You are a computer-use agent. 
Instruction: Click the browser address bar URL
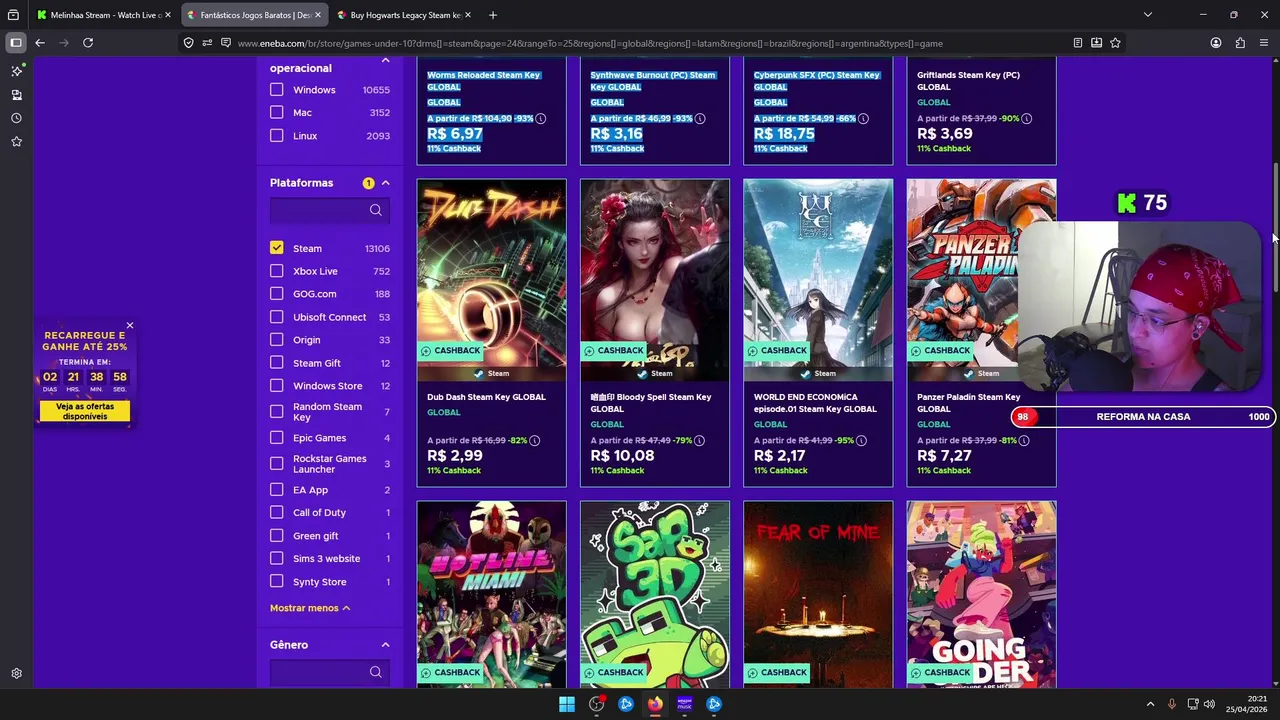pos(590,43)
